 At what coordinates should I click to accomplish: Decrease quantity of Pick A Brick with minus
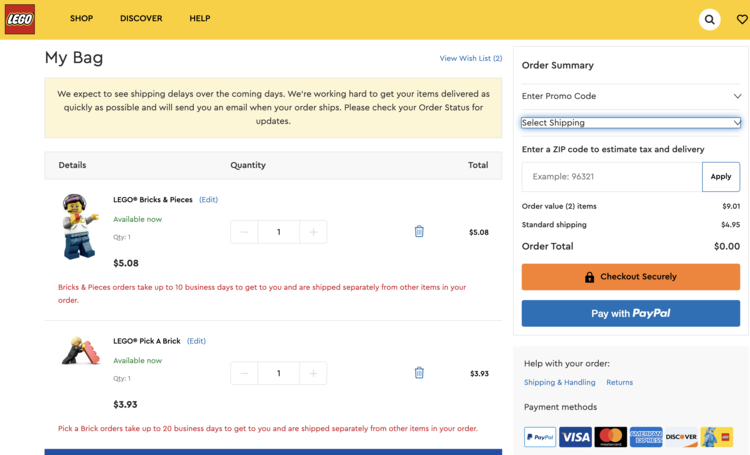coord(244,373)
